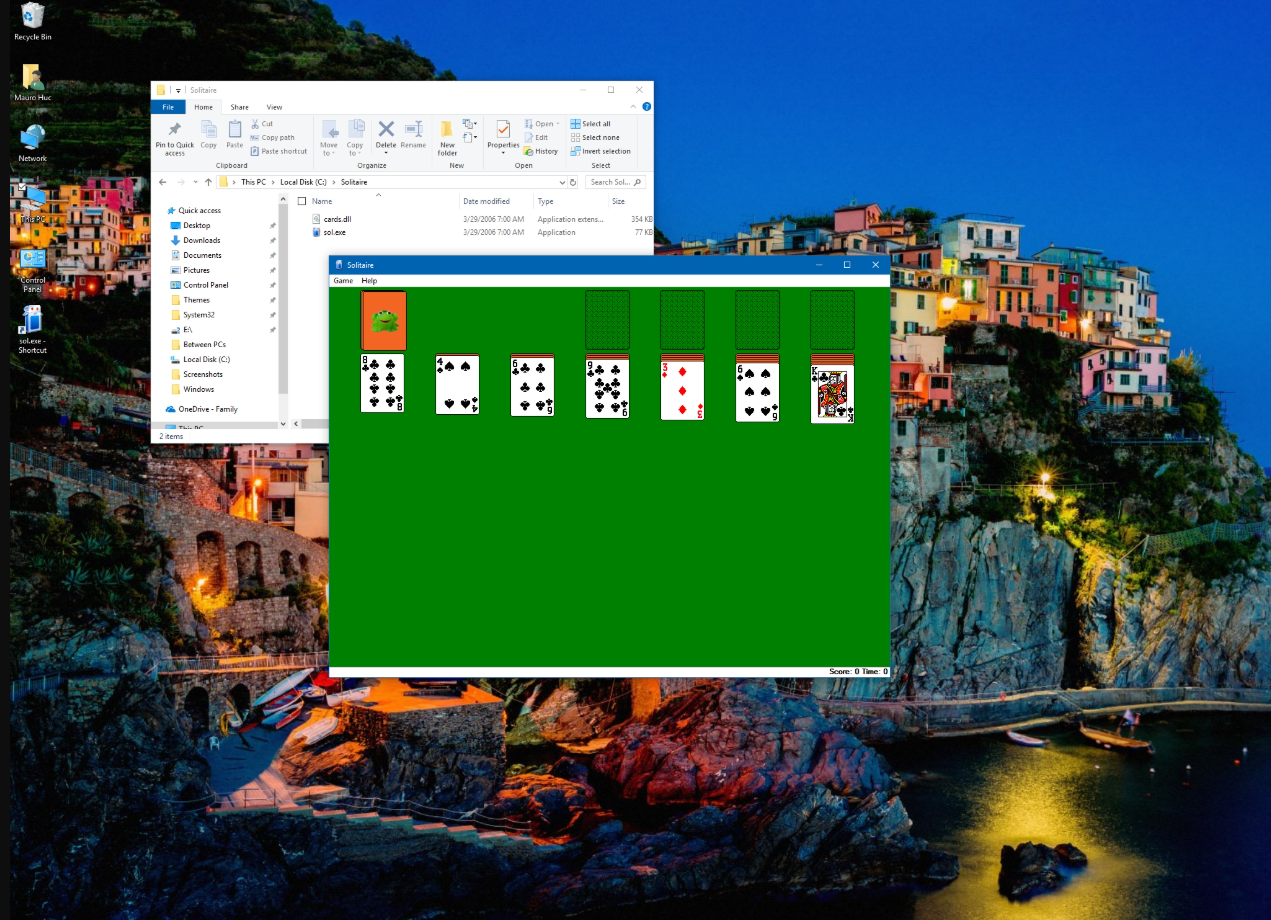Click Invert selection in the ribbon
Viewport: 1271px width, 920px height.
(x=600, y=151)
